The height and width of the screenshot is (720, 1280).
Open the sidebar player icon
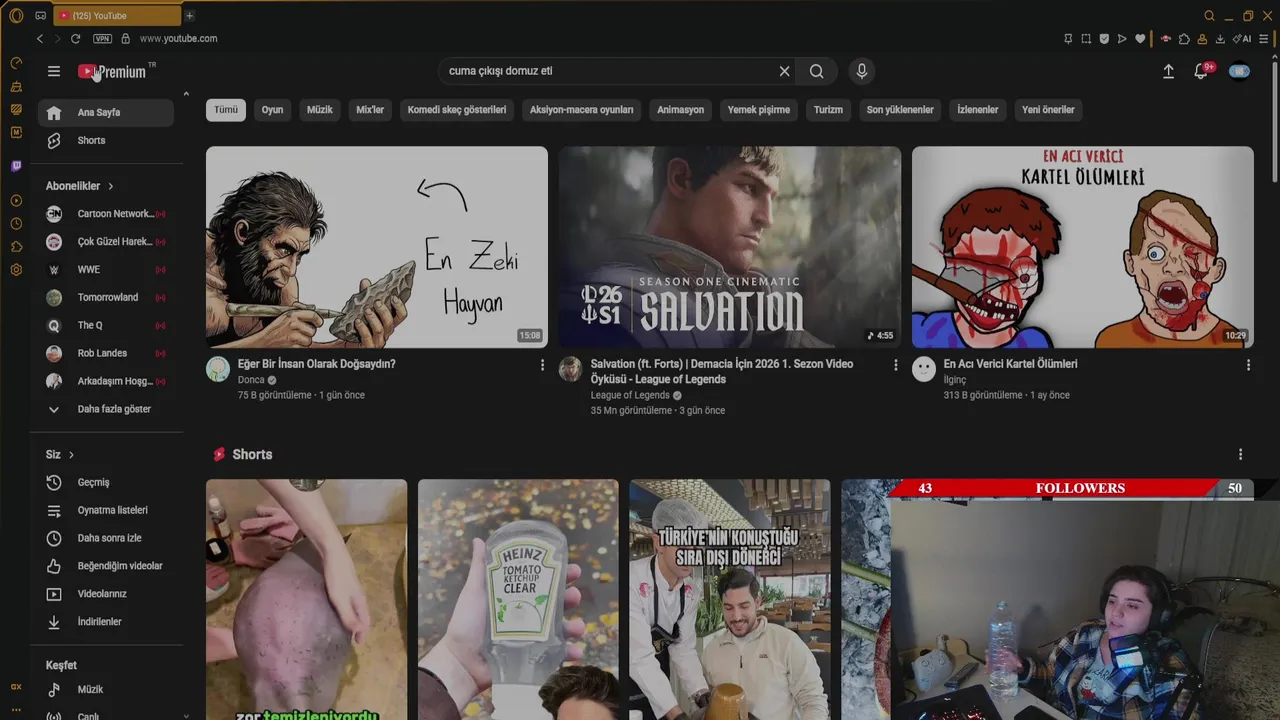coord(16,201)
